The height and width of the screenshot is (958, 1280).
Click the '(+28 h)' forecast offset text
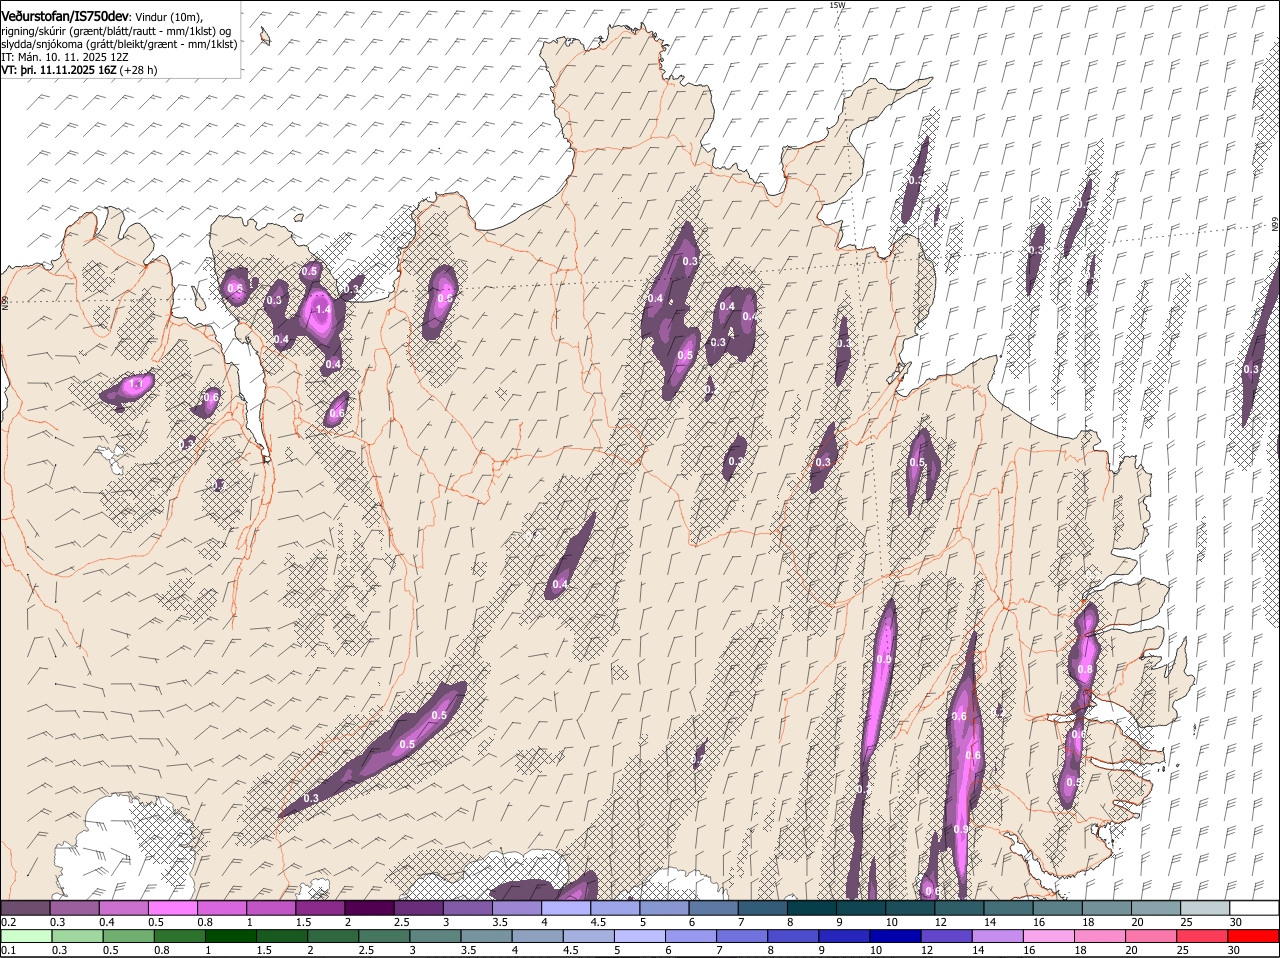point(139,70)
